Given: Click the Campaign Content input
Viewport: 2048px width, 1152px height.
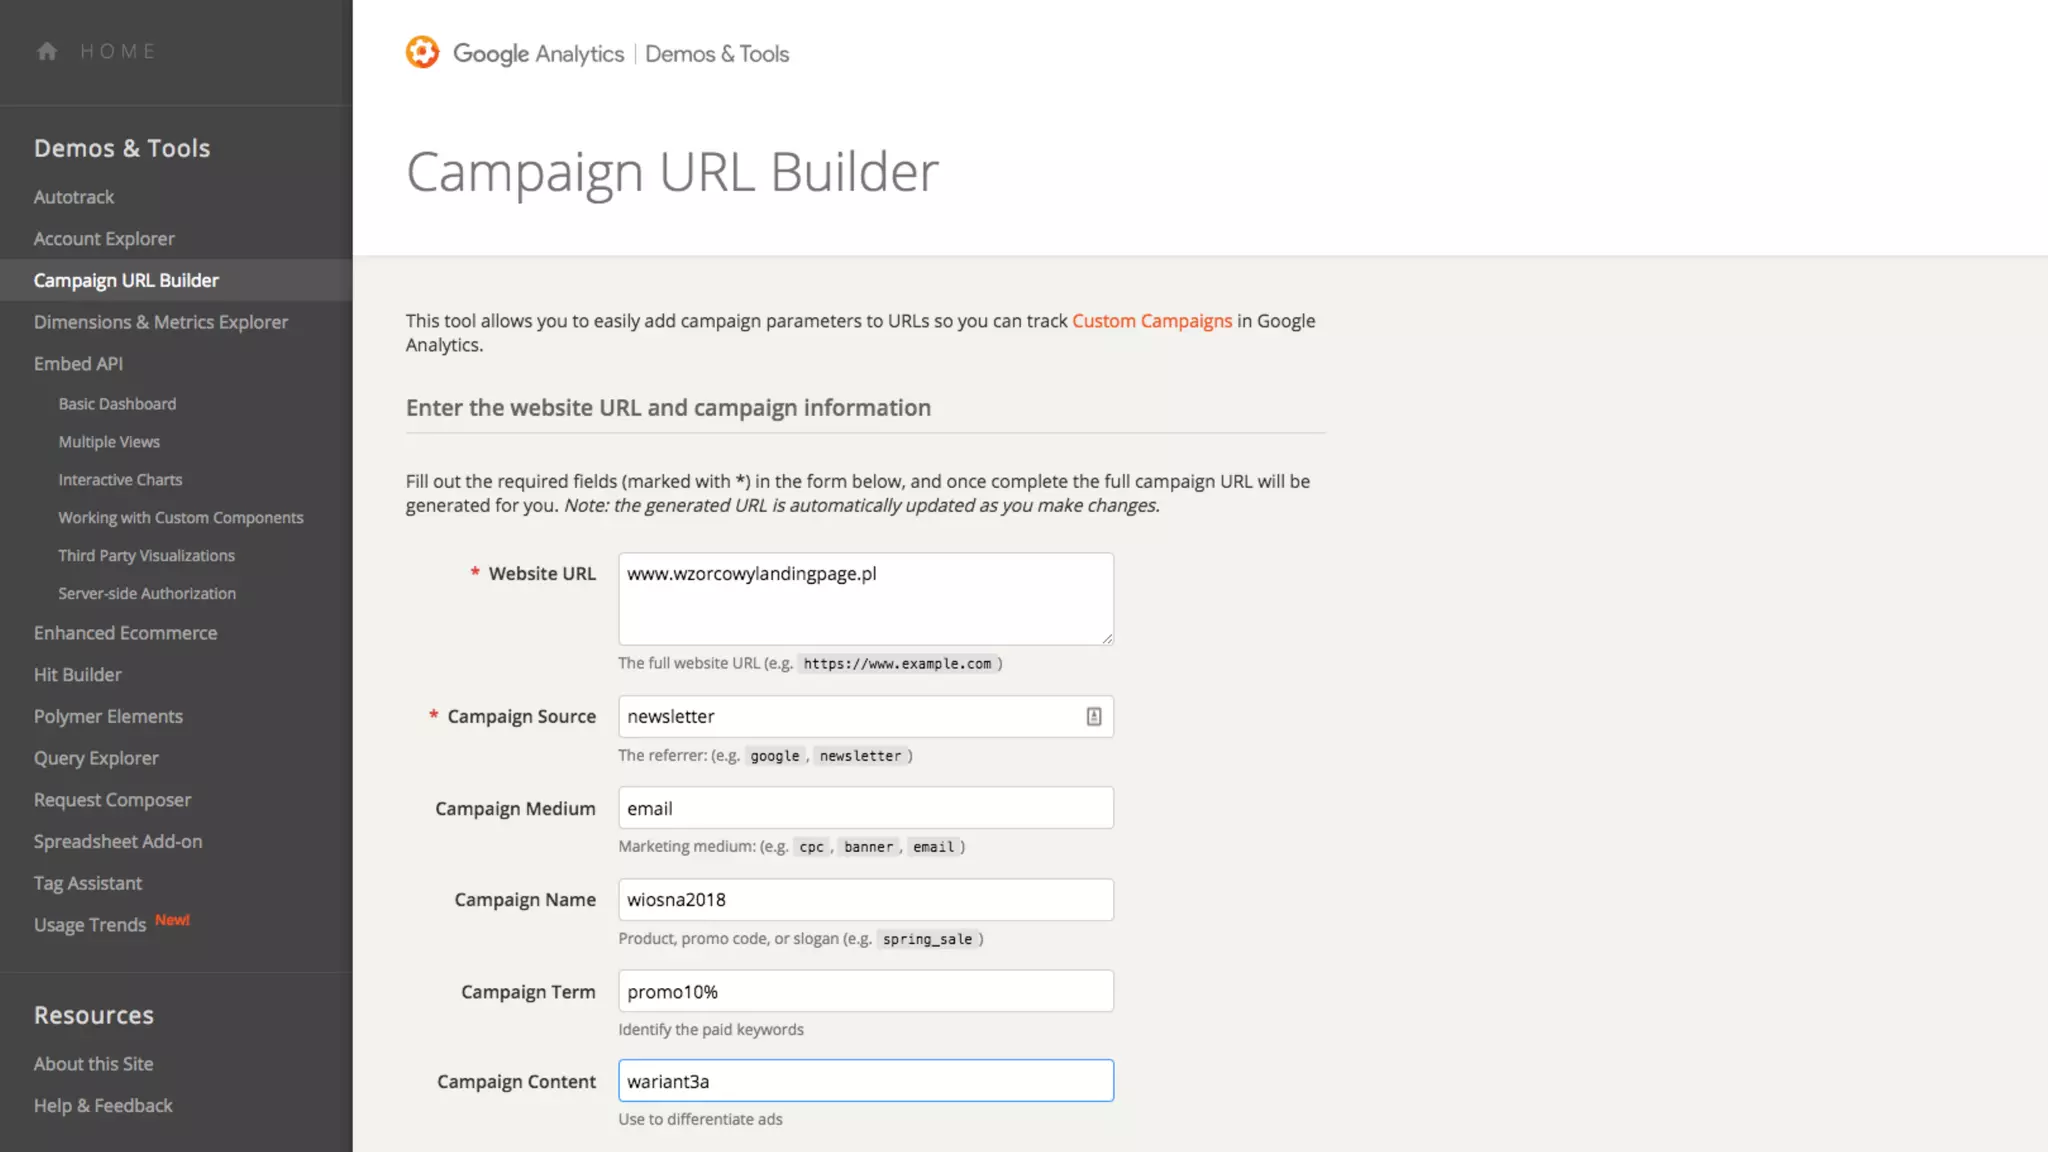Looking at the screenshot, I should tap(865, 1081).
